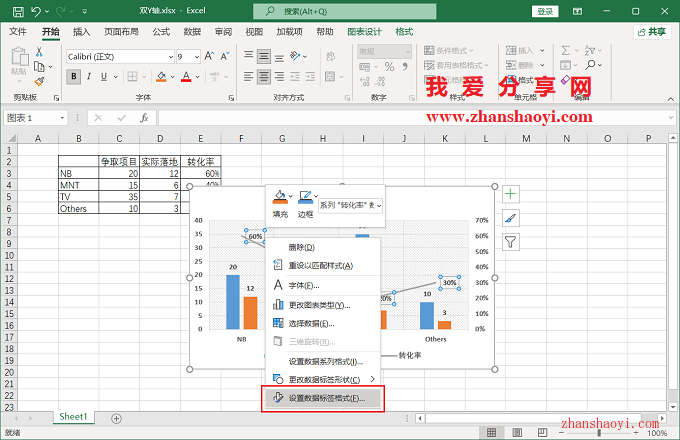Click the Percent style icon

click(389, 67)
